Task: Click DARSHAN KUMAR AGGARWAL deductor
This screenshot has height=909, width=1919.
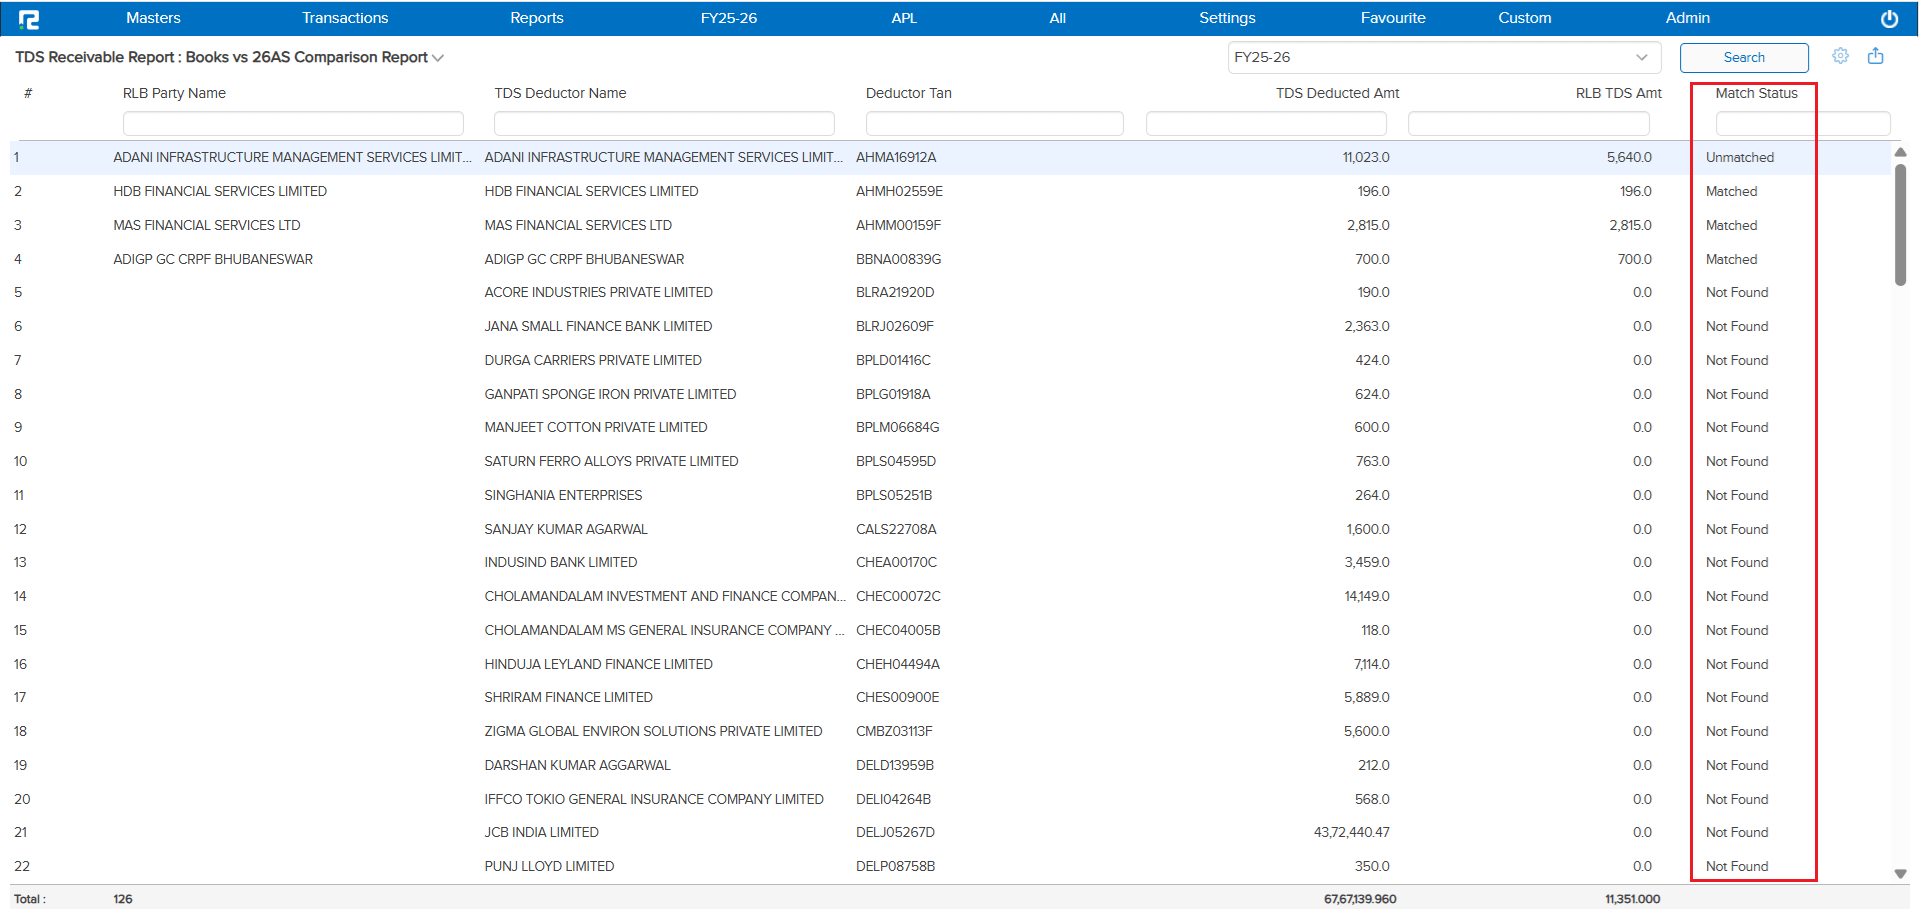Action: pos(577,765)
